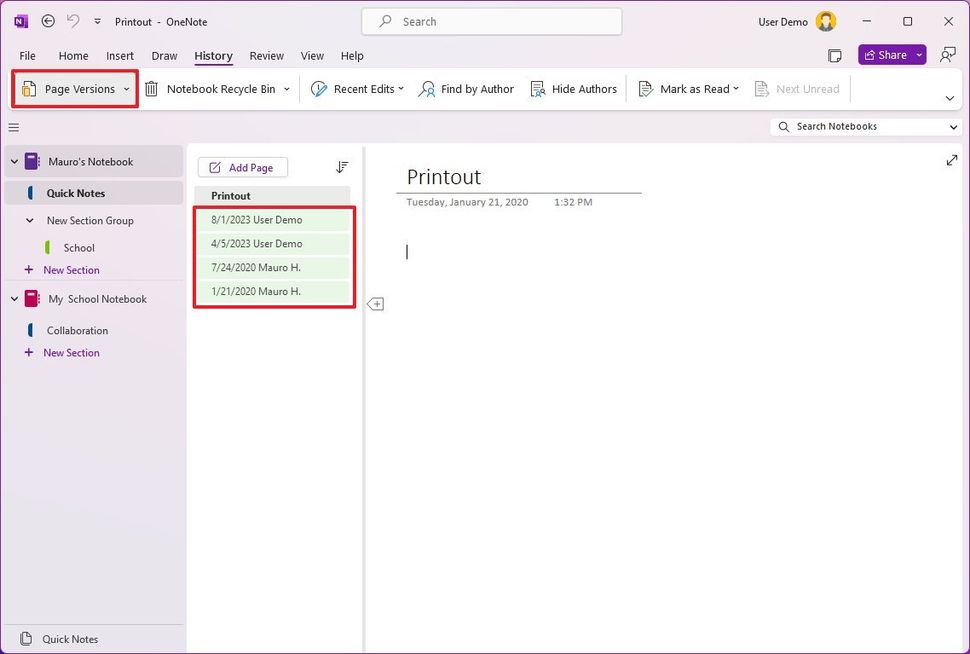
Task: Click the User Demo avatar icon
Action: [x=825, y=20]
